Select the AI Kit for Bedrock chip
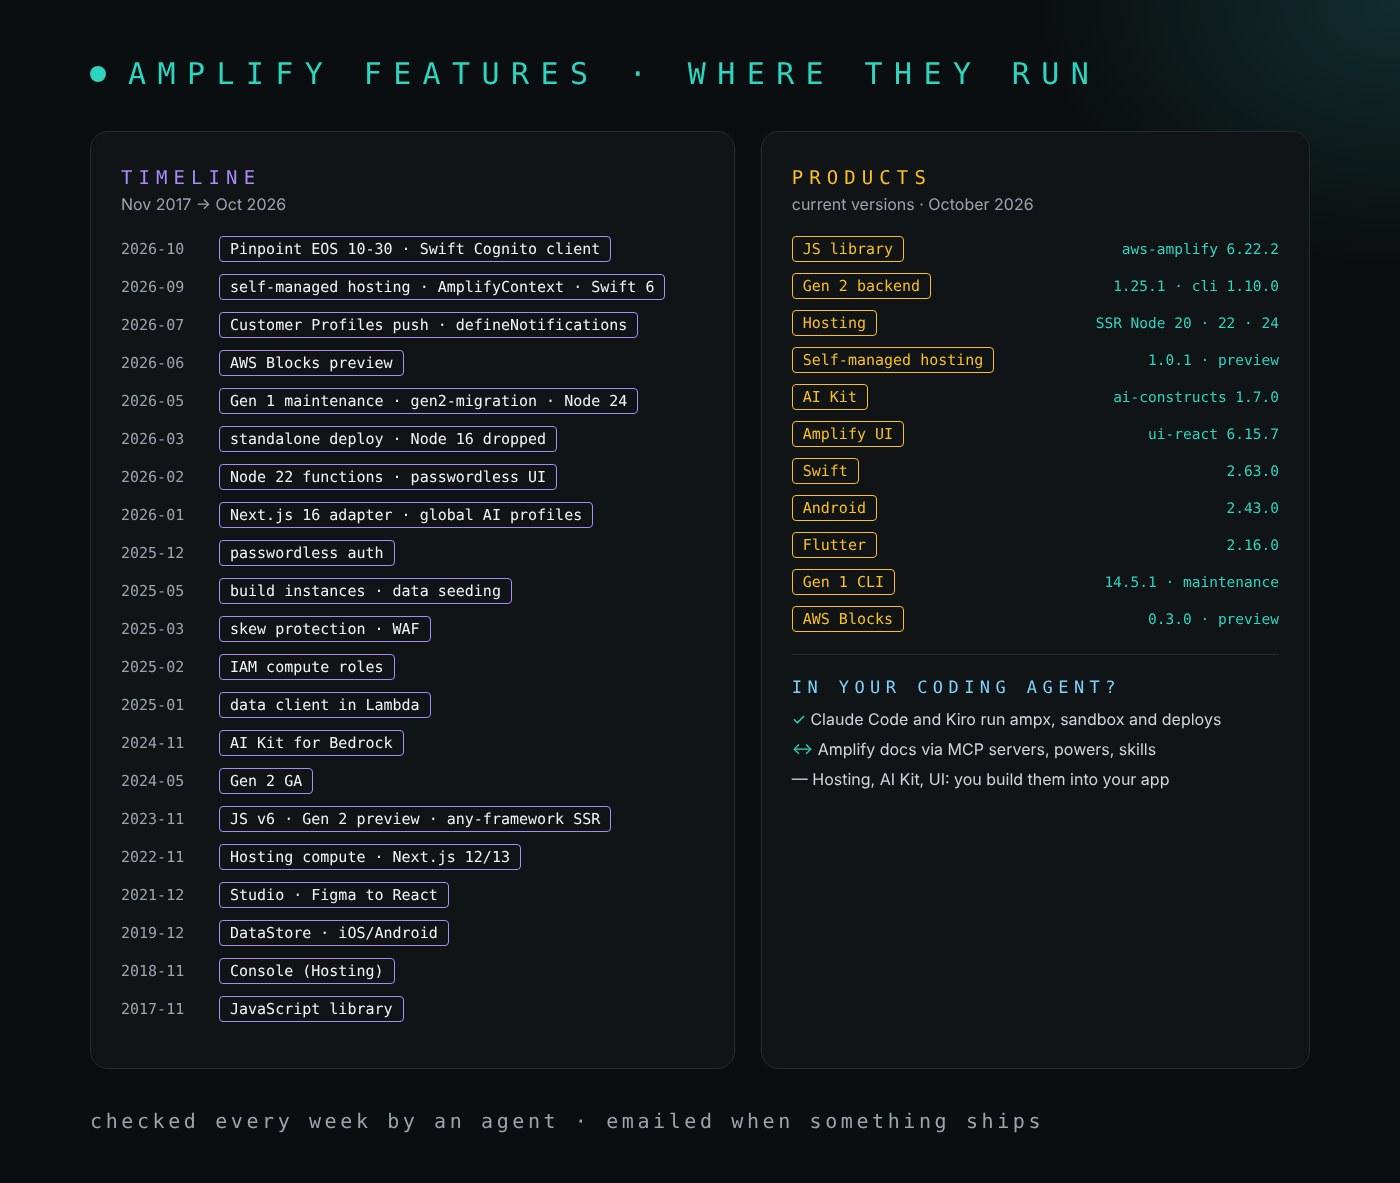The image size is (1400, 1183). 311,743
